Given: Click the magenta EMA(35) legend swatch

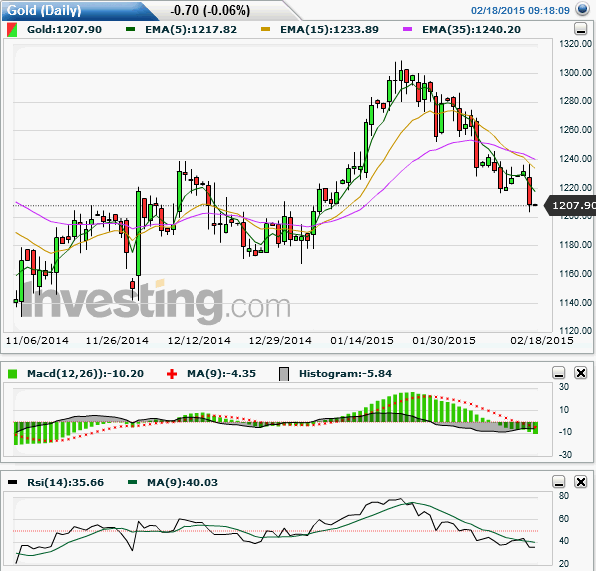Looking at the screenshot, I should pos(407,29).
